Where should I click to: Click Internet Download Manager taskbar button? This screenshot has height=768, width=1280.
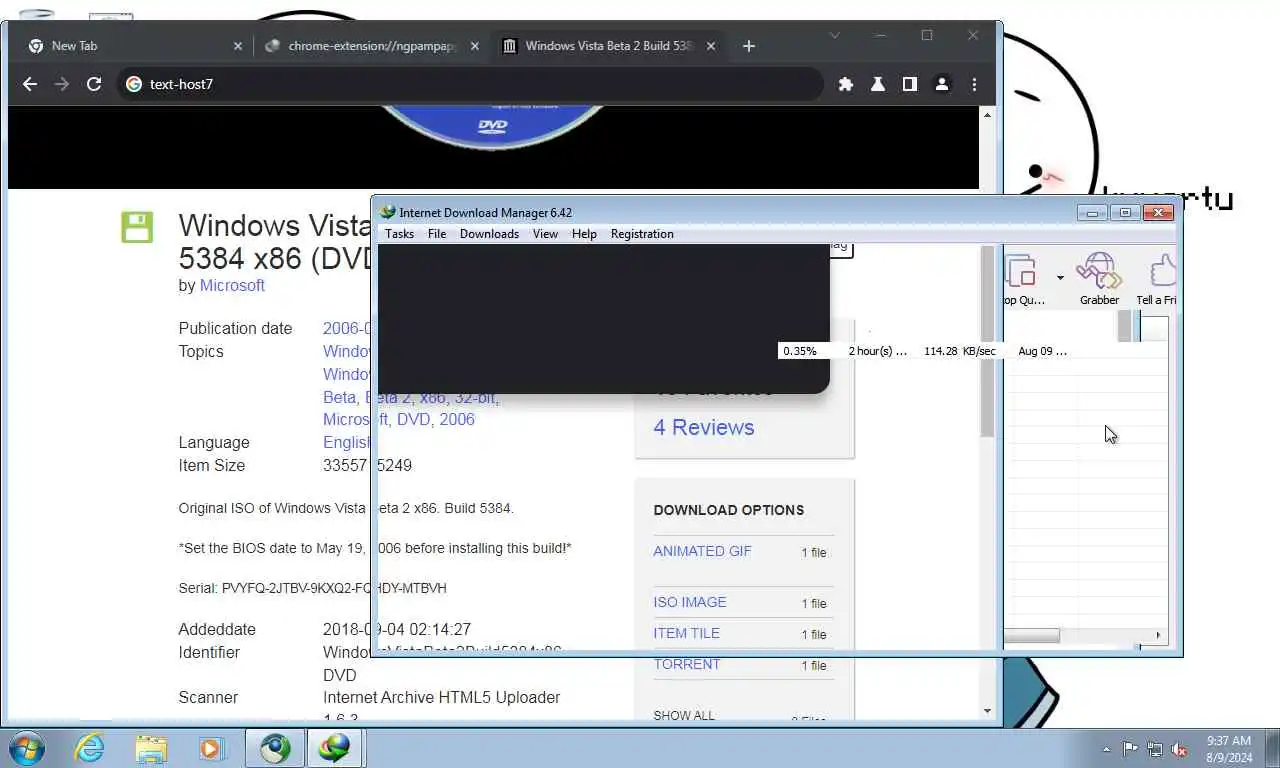[x=335, y=748]
